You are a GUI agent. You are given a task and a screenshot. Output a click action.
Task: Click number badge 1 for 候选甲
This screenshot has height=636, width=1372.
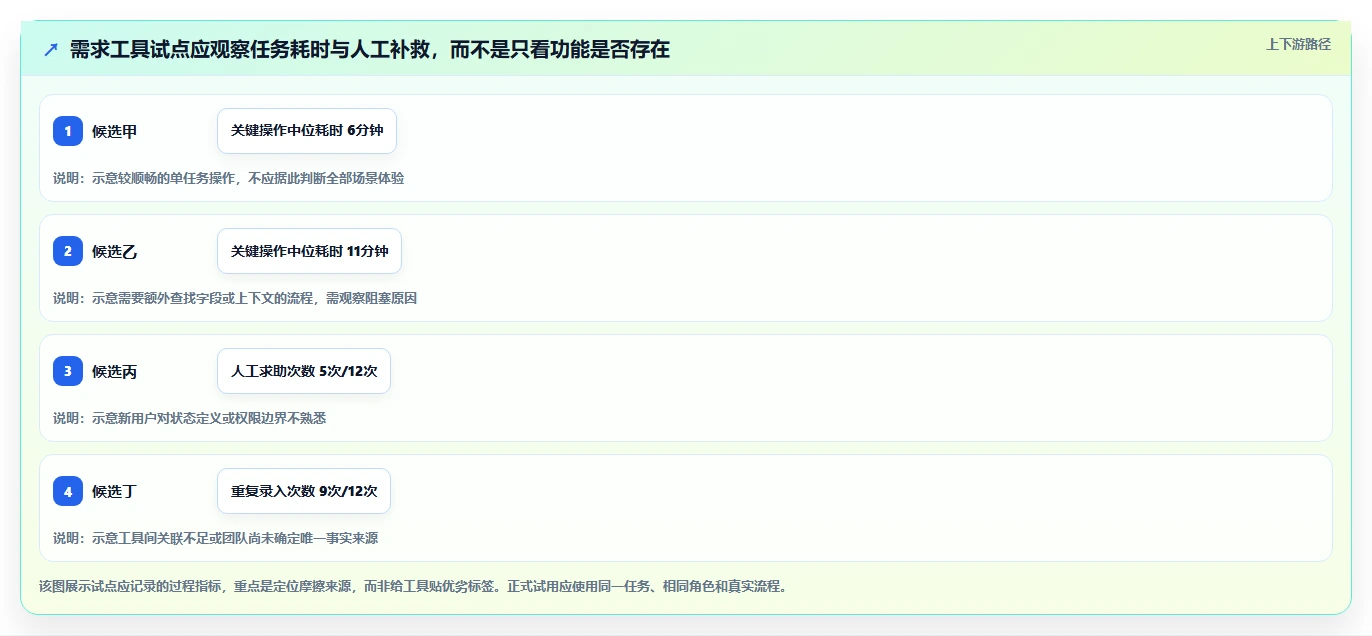pyautogui.click(x=68, y=131)
